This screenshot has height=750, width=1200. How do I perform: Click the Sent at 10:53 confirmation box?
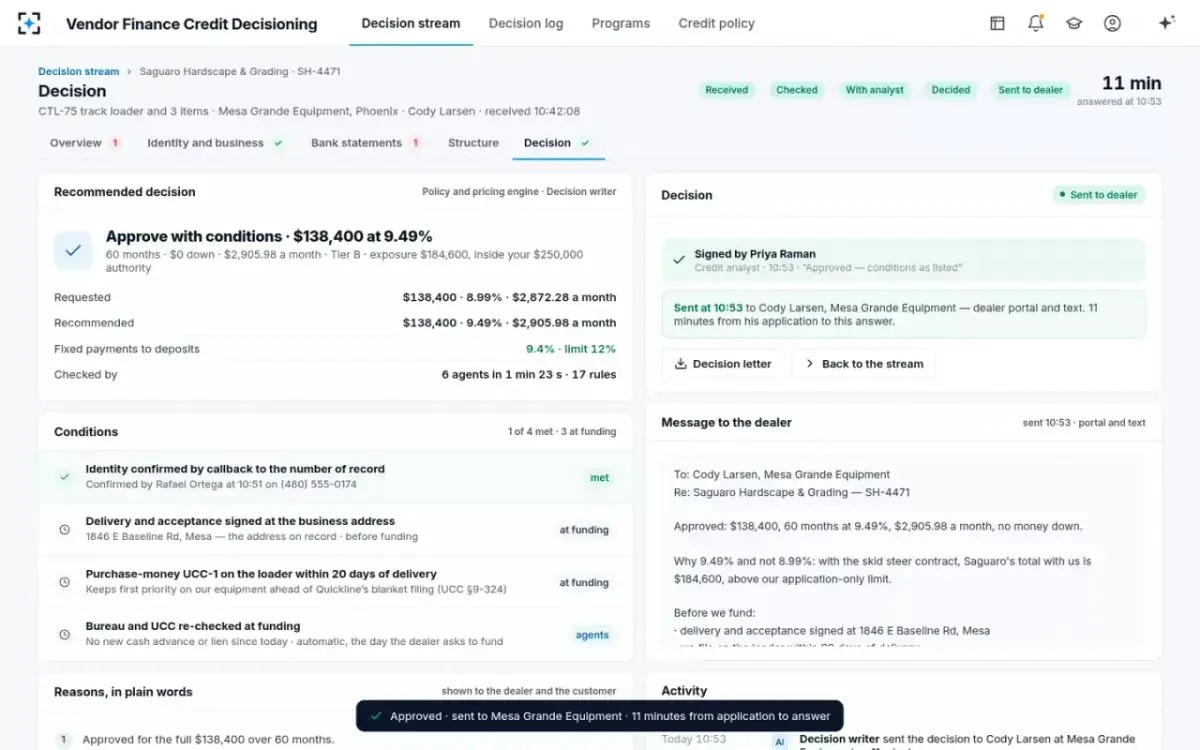click(904, 314)
